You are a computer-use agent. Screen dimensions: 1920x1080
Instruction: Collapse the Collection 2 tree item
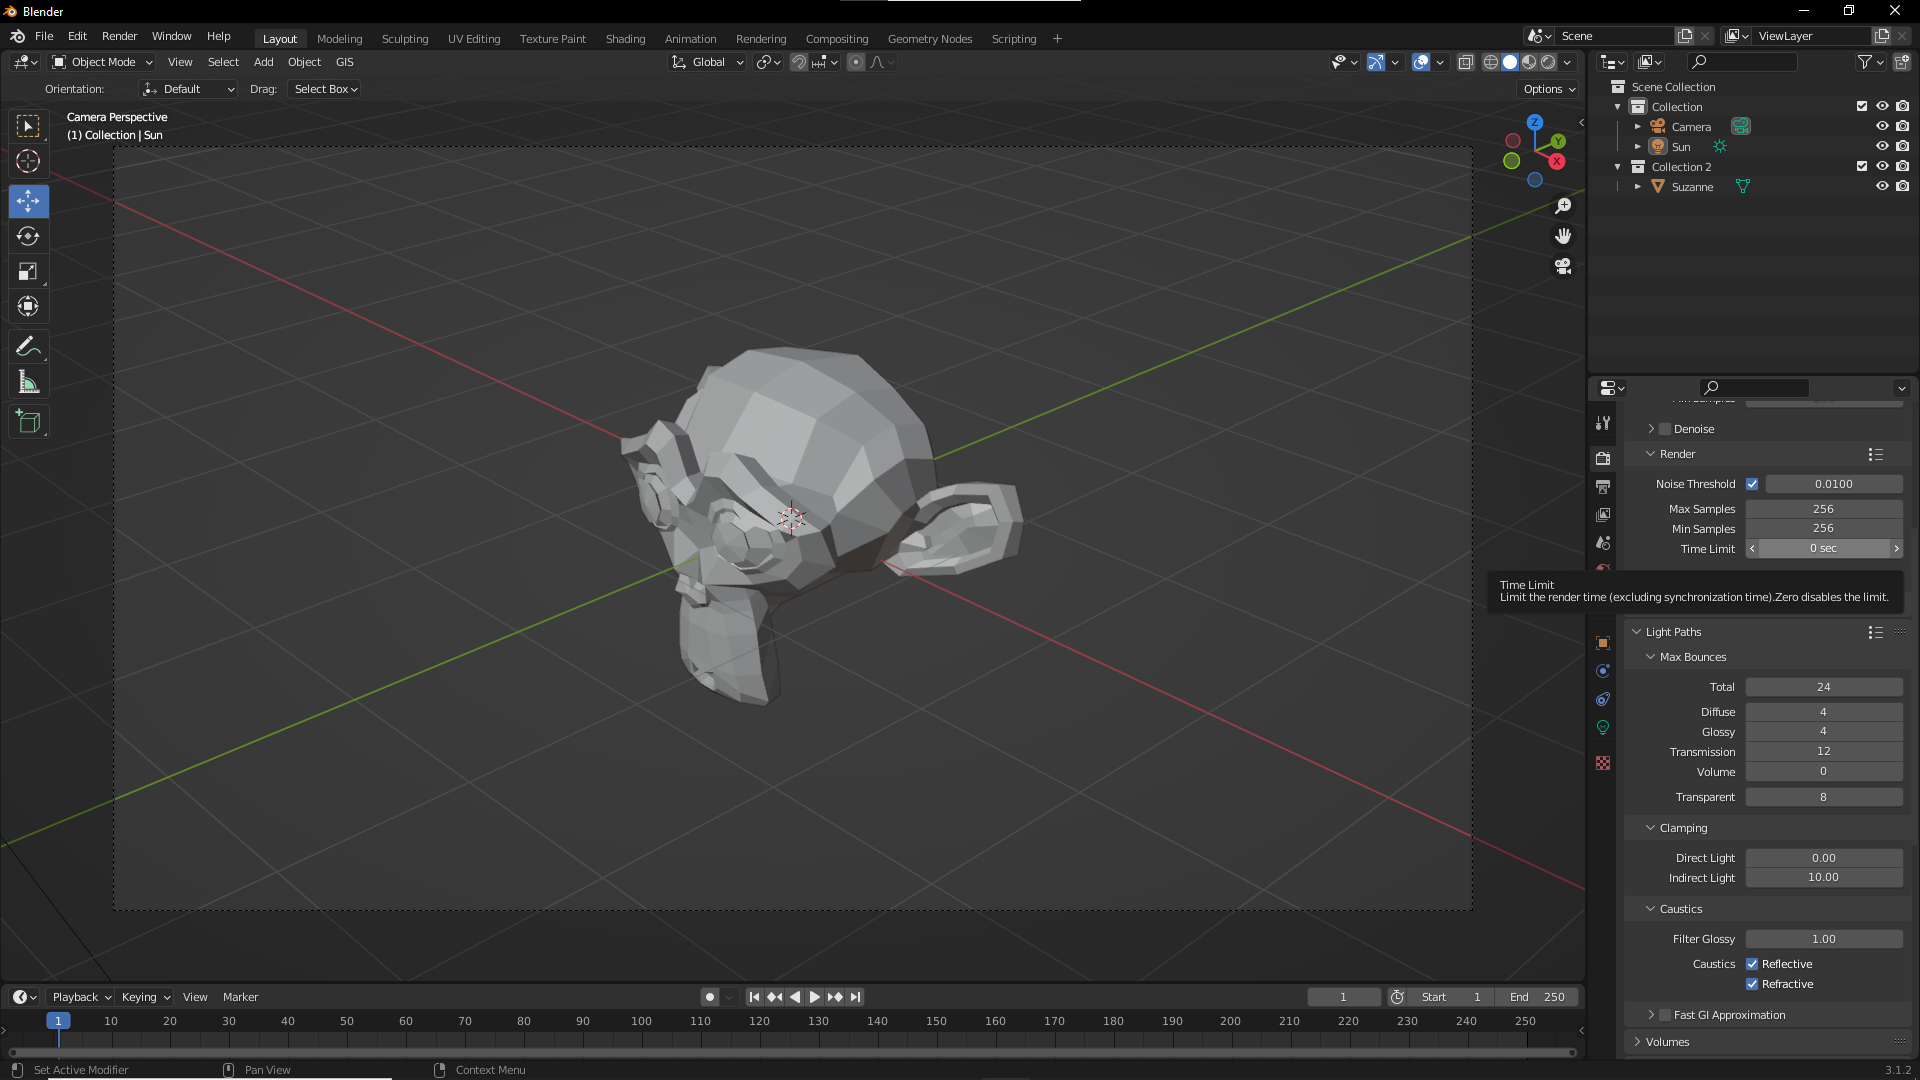1618,167
